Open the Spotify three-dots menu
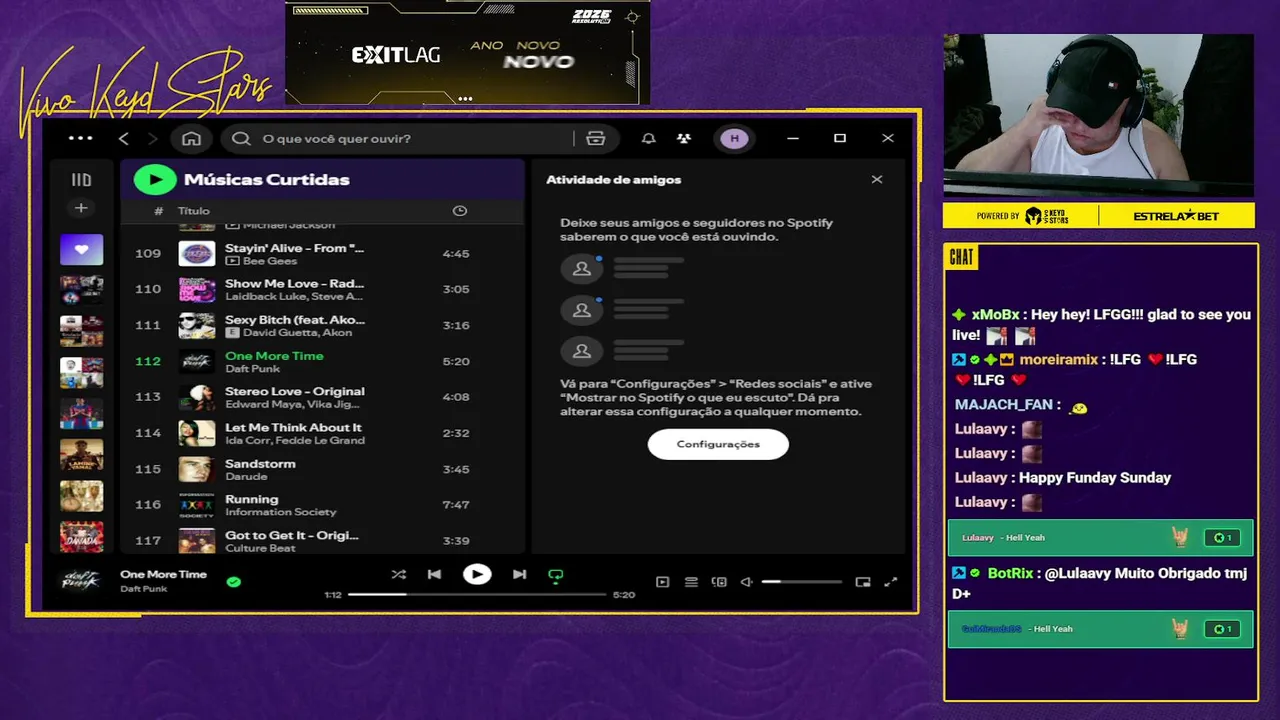The width and height of the screenshot is (1280, 720). tap(80, 139)
